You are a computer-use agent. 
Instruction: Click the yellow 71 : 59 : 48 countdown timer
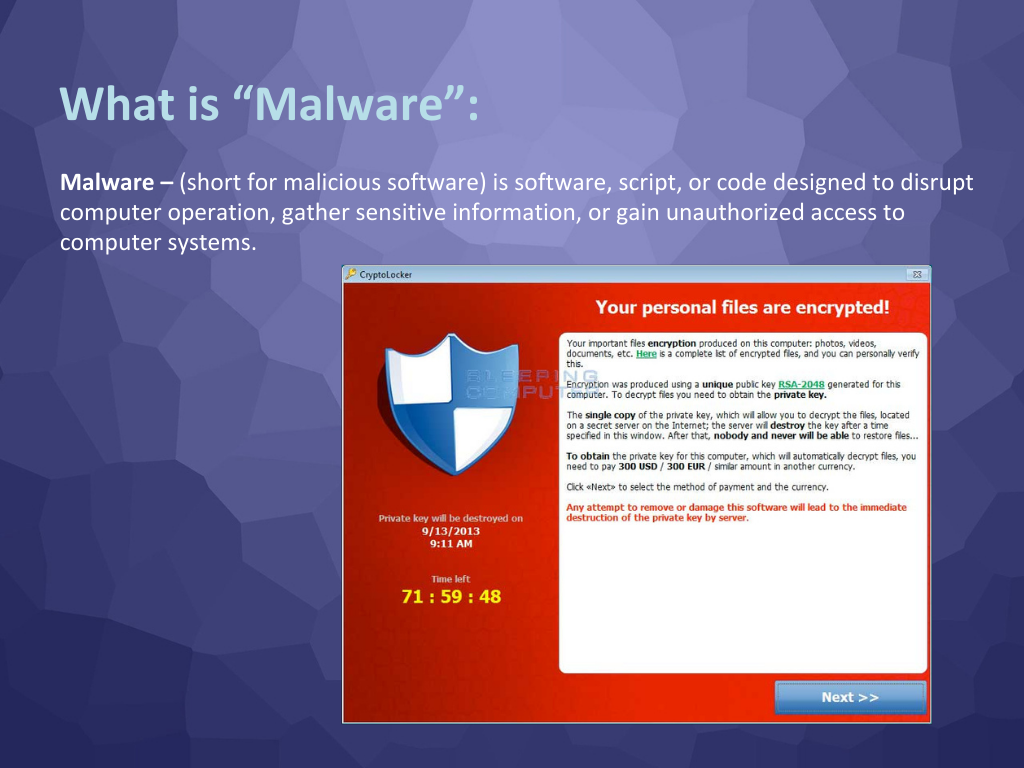[x=451, y=596]
